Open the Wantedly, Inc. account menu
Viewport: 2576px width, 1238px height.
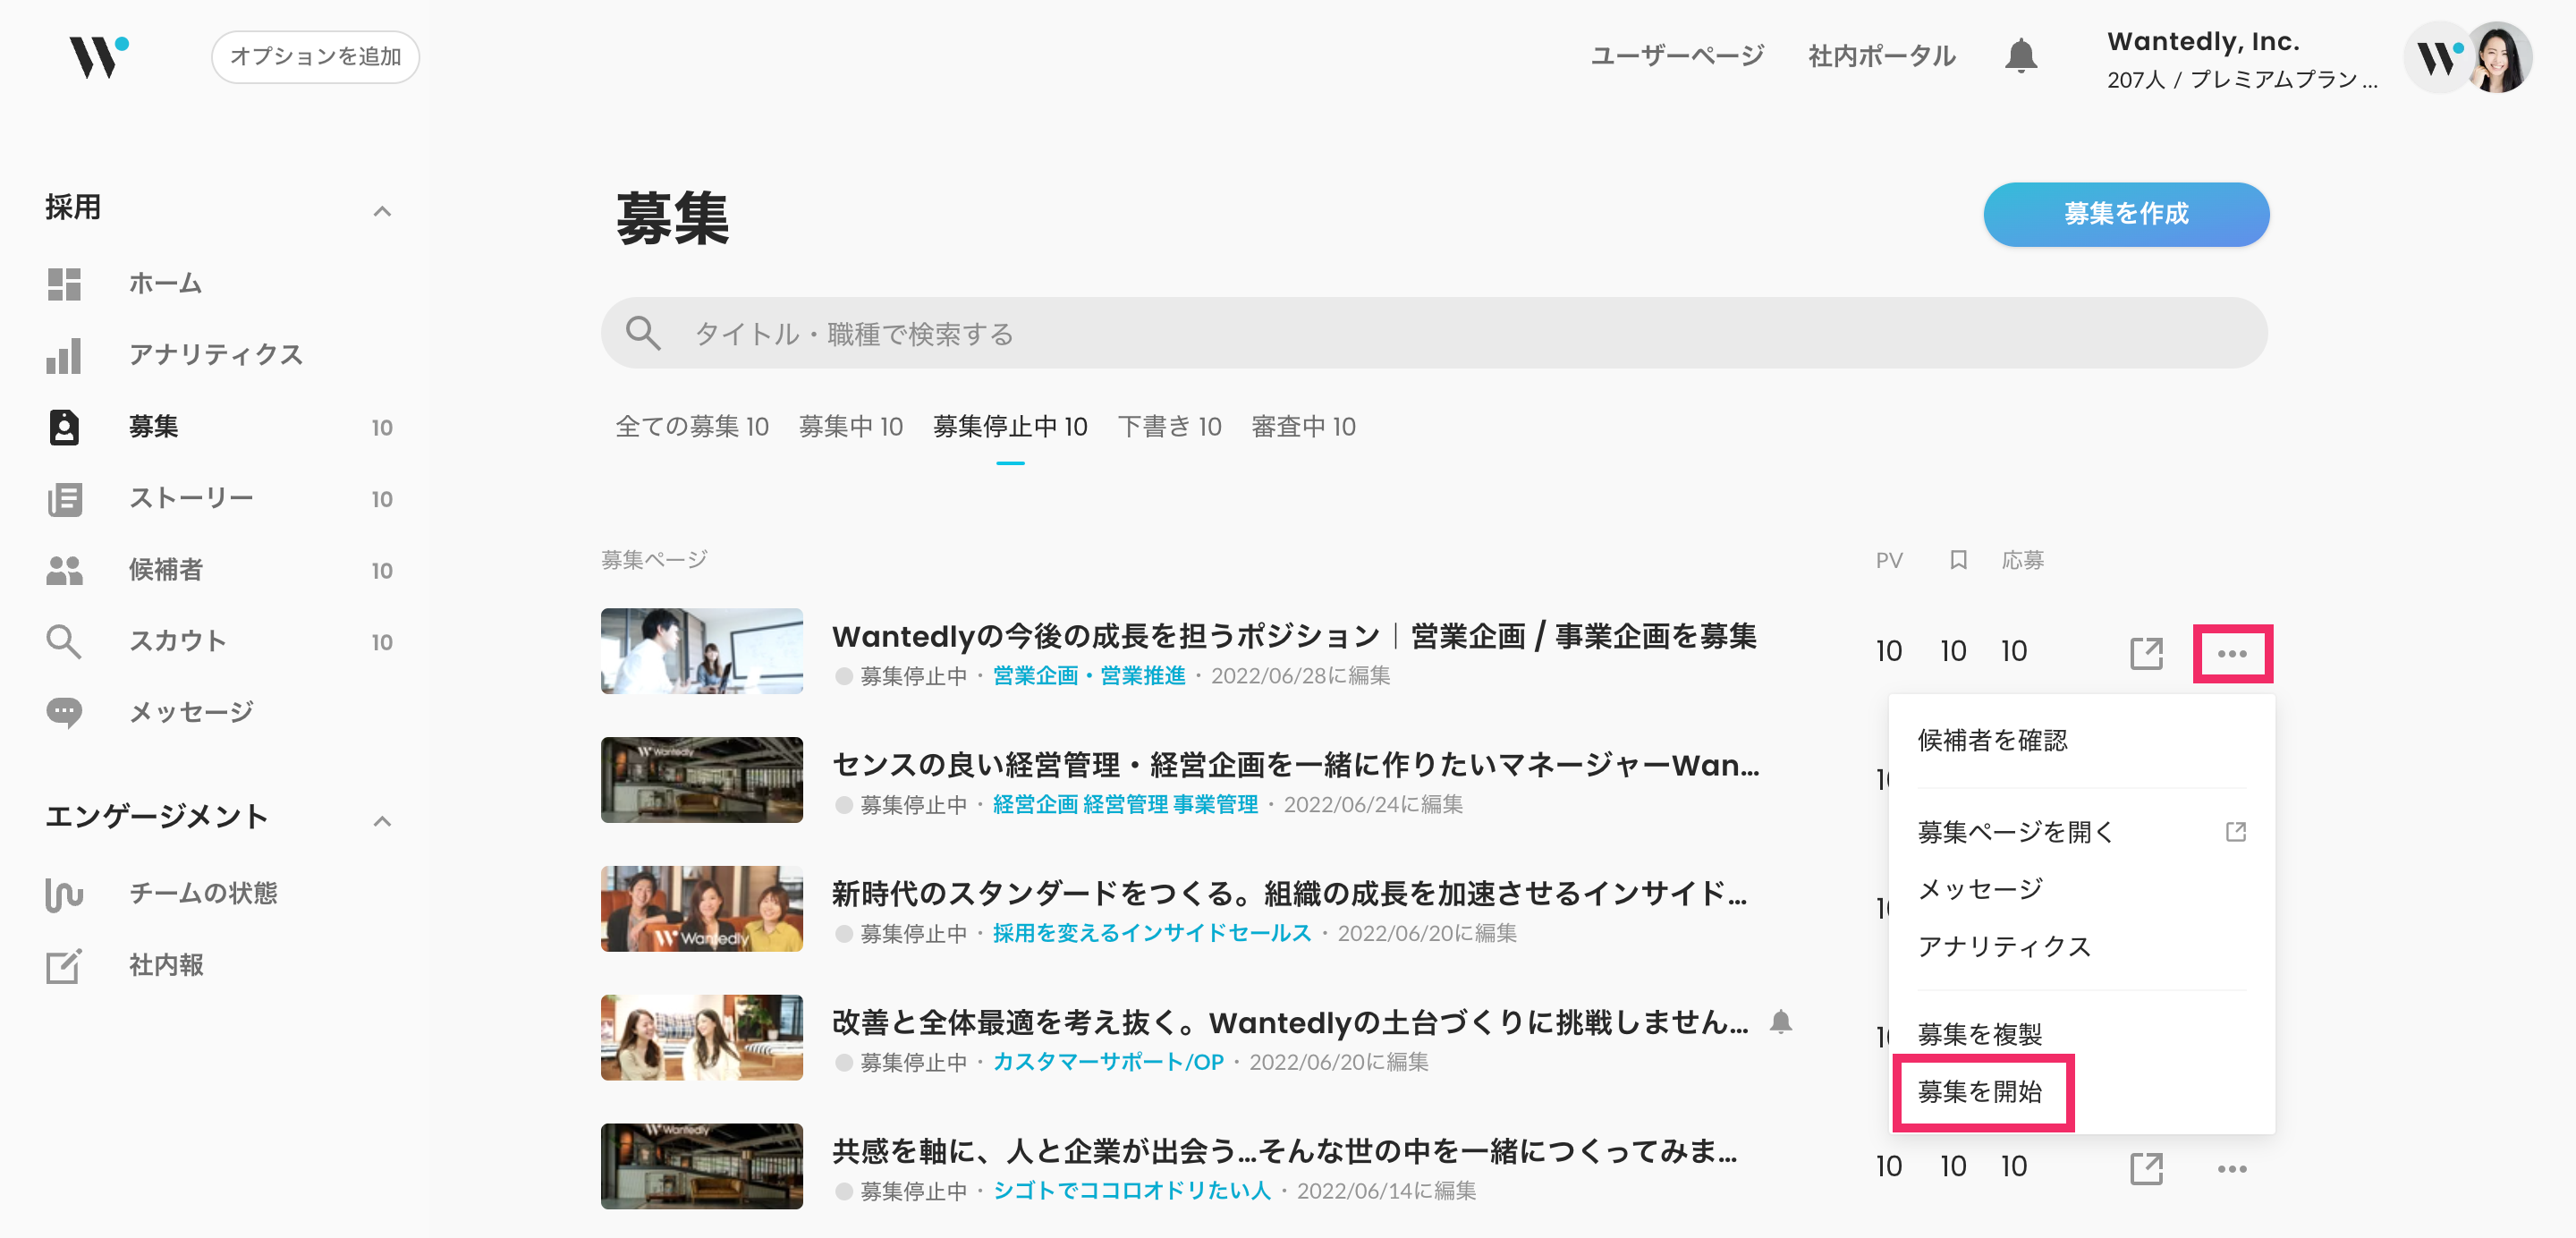pyautogui.click(x=2243, y=59)
